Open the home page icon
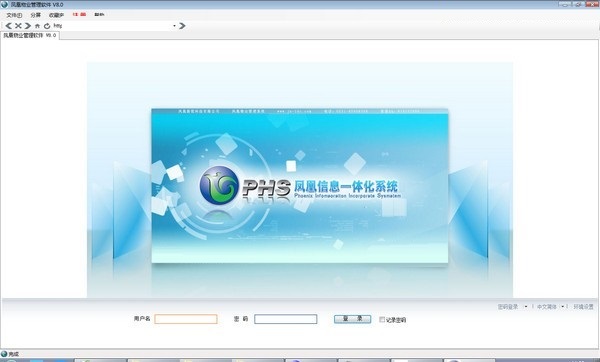The width and height of the screenshot is (600, 362). [x=37, y=26]
